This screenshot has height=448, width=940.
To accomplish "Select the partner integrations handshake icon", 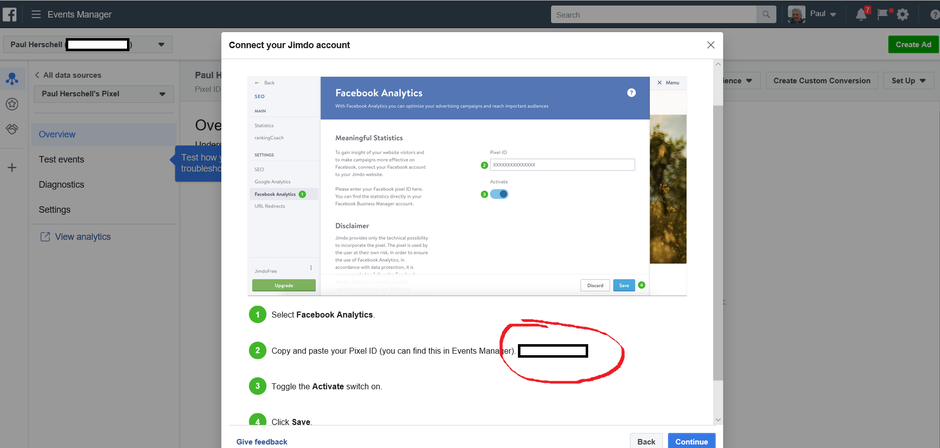I will [x=12, y=129].
